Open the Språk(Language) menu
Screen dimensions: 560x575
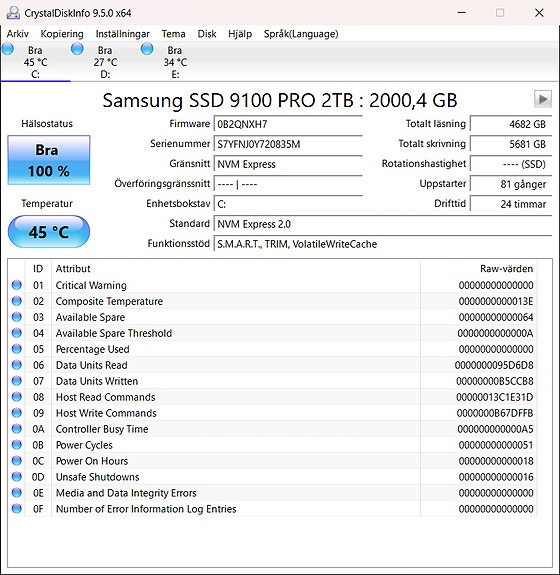point(301,34)
